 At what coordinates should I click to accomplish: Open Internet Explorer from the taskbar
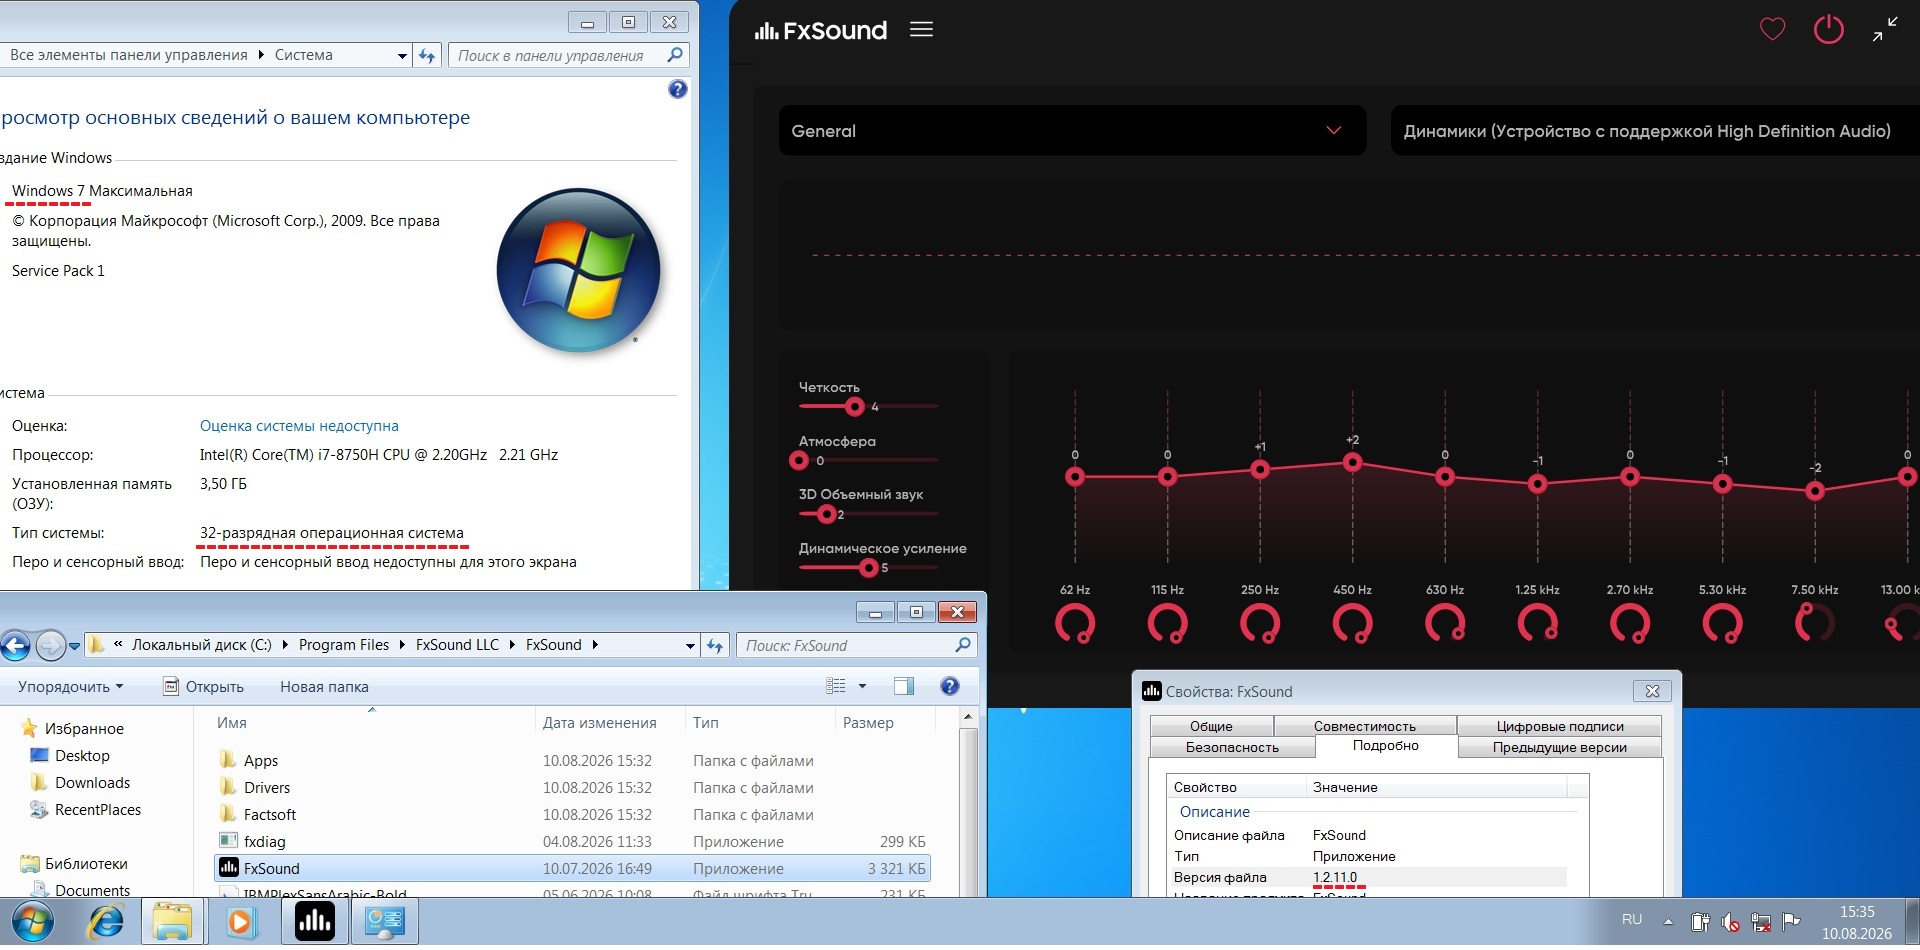[104, 921]
